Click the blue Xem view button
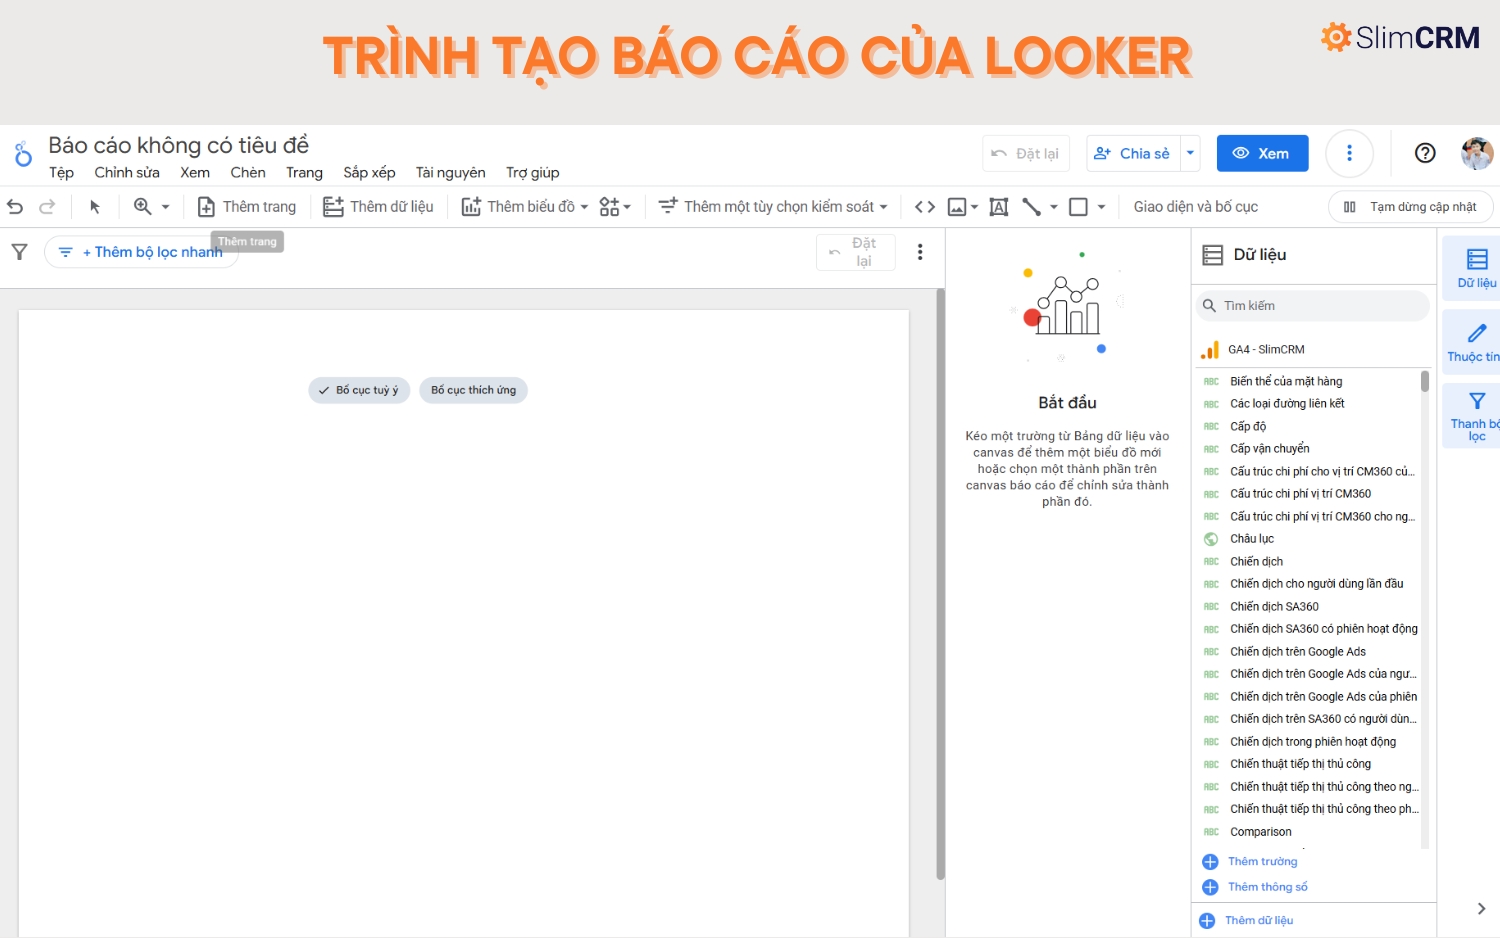This screenshot has height=938, width=1500. [x=1262, y=153]
